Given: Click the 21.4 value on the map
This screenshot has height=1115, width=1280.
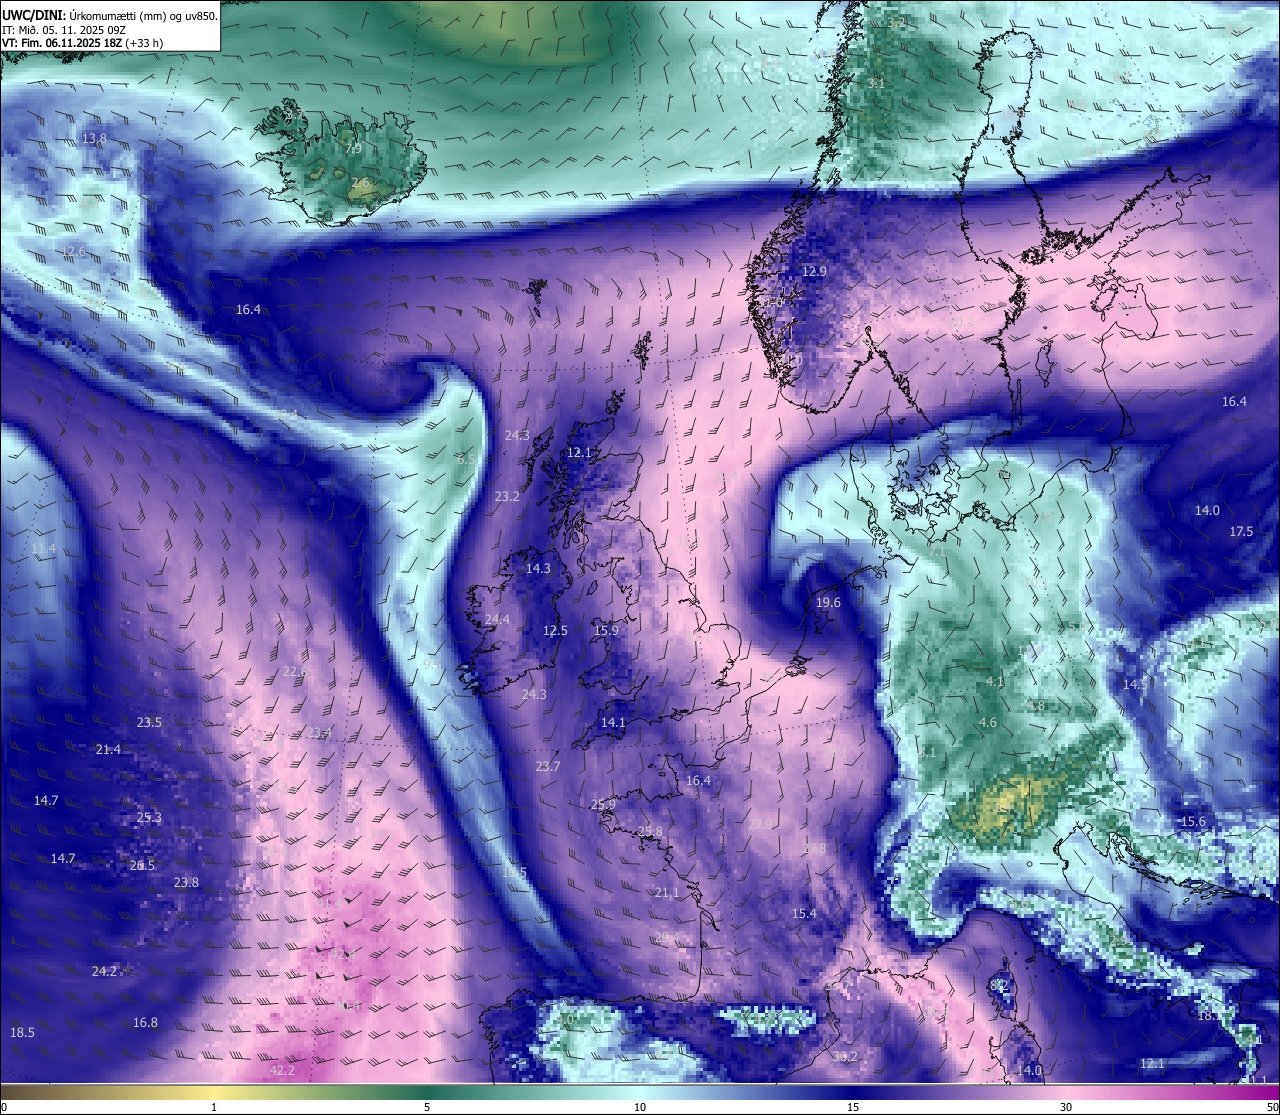Looking at the screenshot, I should tap(108, 750).
